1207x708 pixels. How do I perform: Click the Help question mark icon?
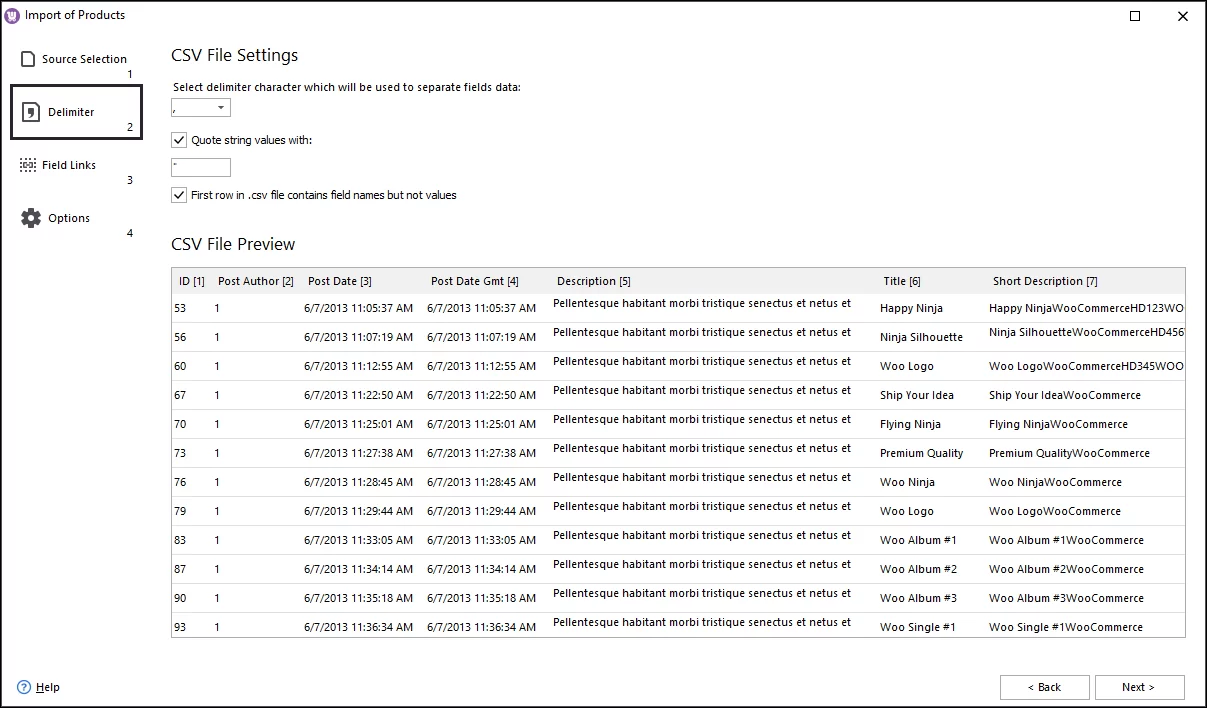(24, 687)
